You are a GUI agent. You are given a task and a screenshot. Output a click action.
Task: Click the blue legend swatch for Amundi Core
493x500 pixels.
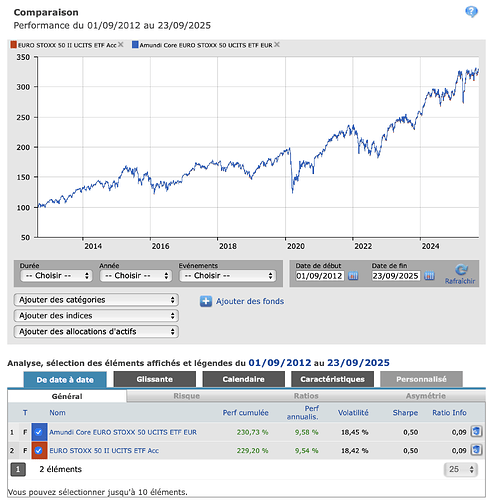[135, 45]
